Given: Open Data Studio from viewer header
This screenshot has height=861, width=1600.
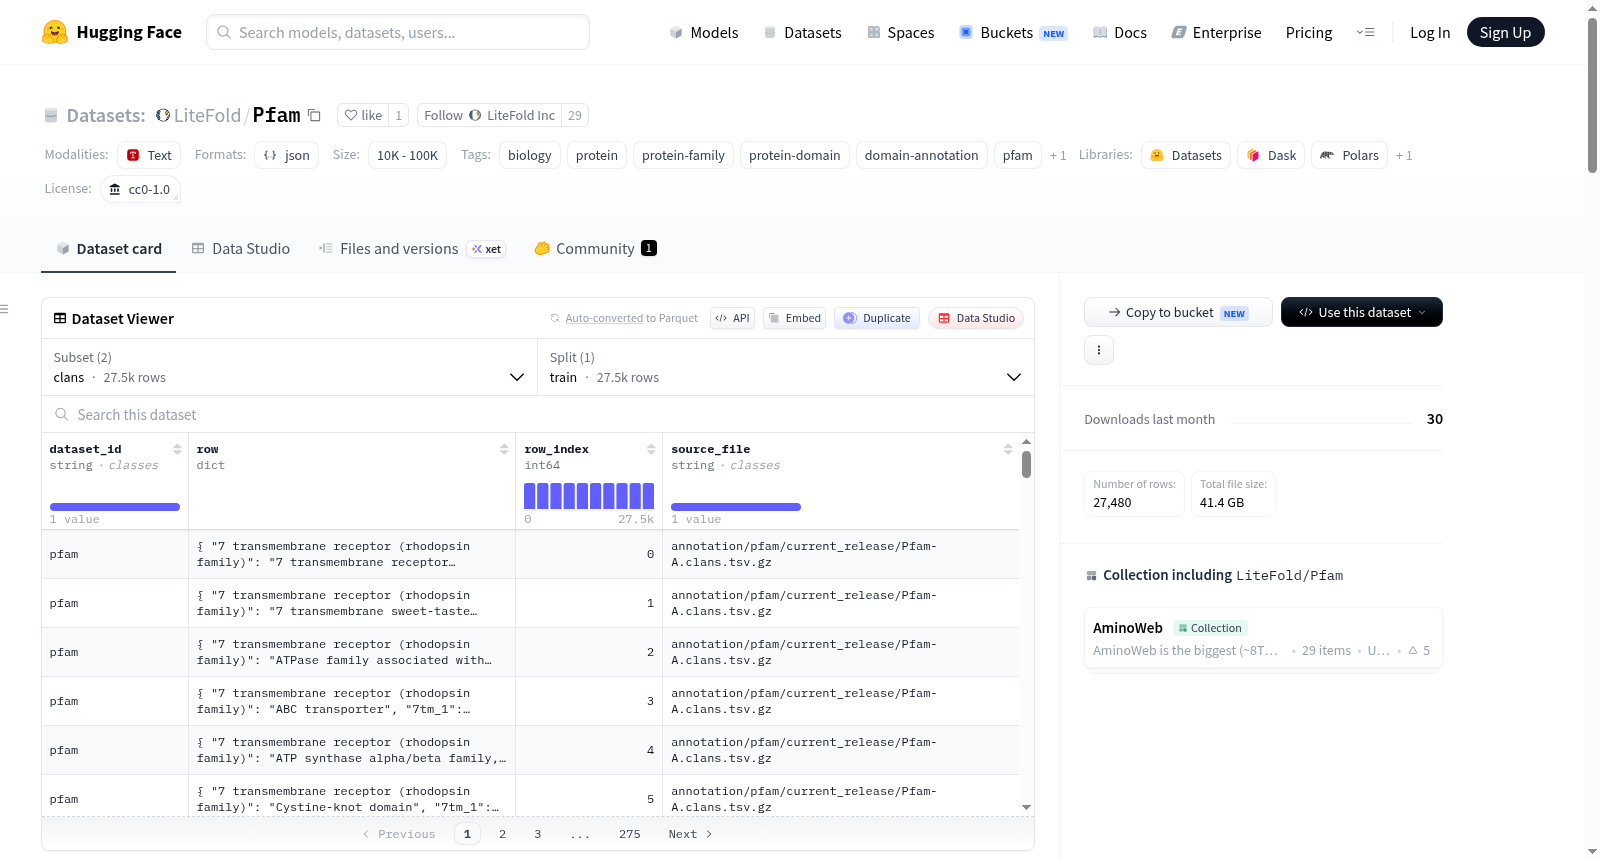Looking at the screenshot, I should [x=976, y=318].
